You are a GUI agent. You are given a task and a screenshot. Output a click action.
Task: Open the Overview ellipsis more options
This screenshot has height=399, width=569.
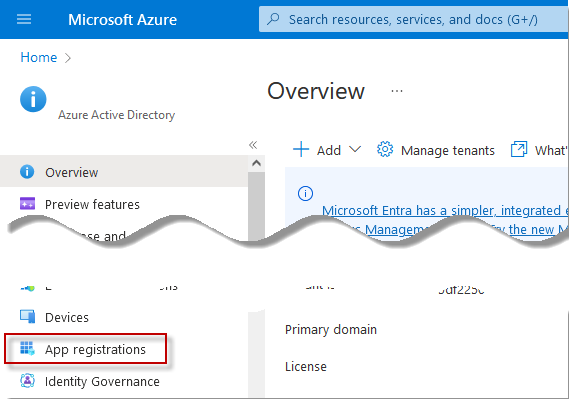coord(397,91)
